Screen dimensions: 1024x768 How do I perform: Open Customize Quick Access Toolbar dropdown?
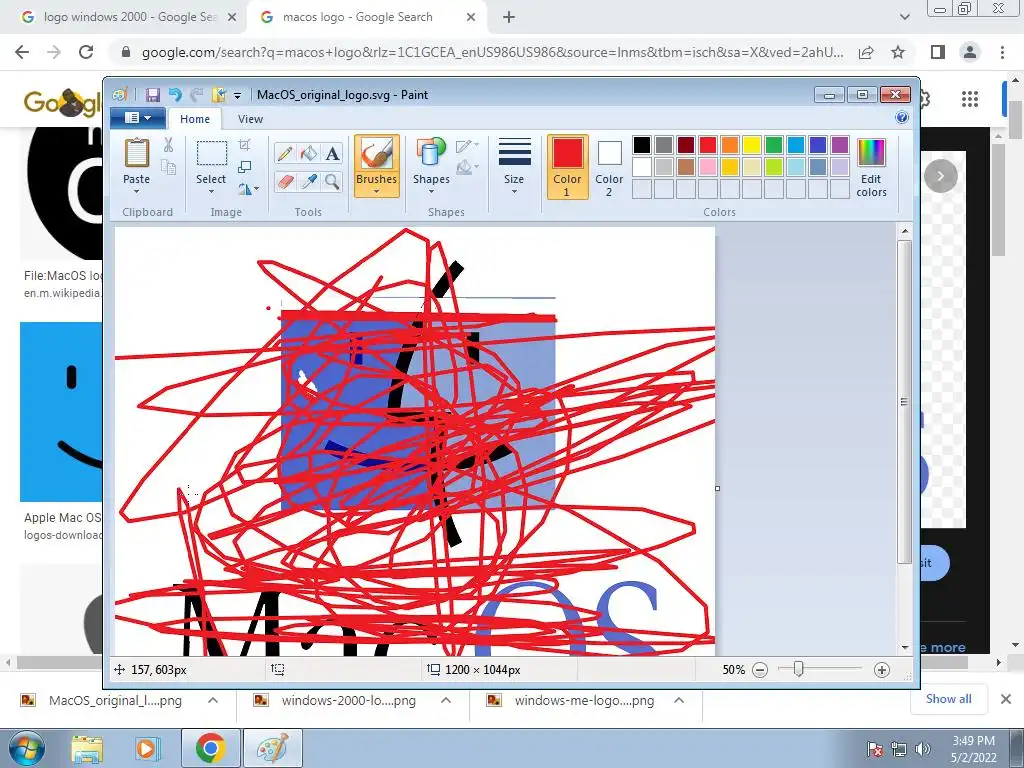click(238, 96)
